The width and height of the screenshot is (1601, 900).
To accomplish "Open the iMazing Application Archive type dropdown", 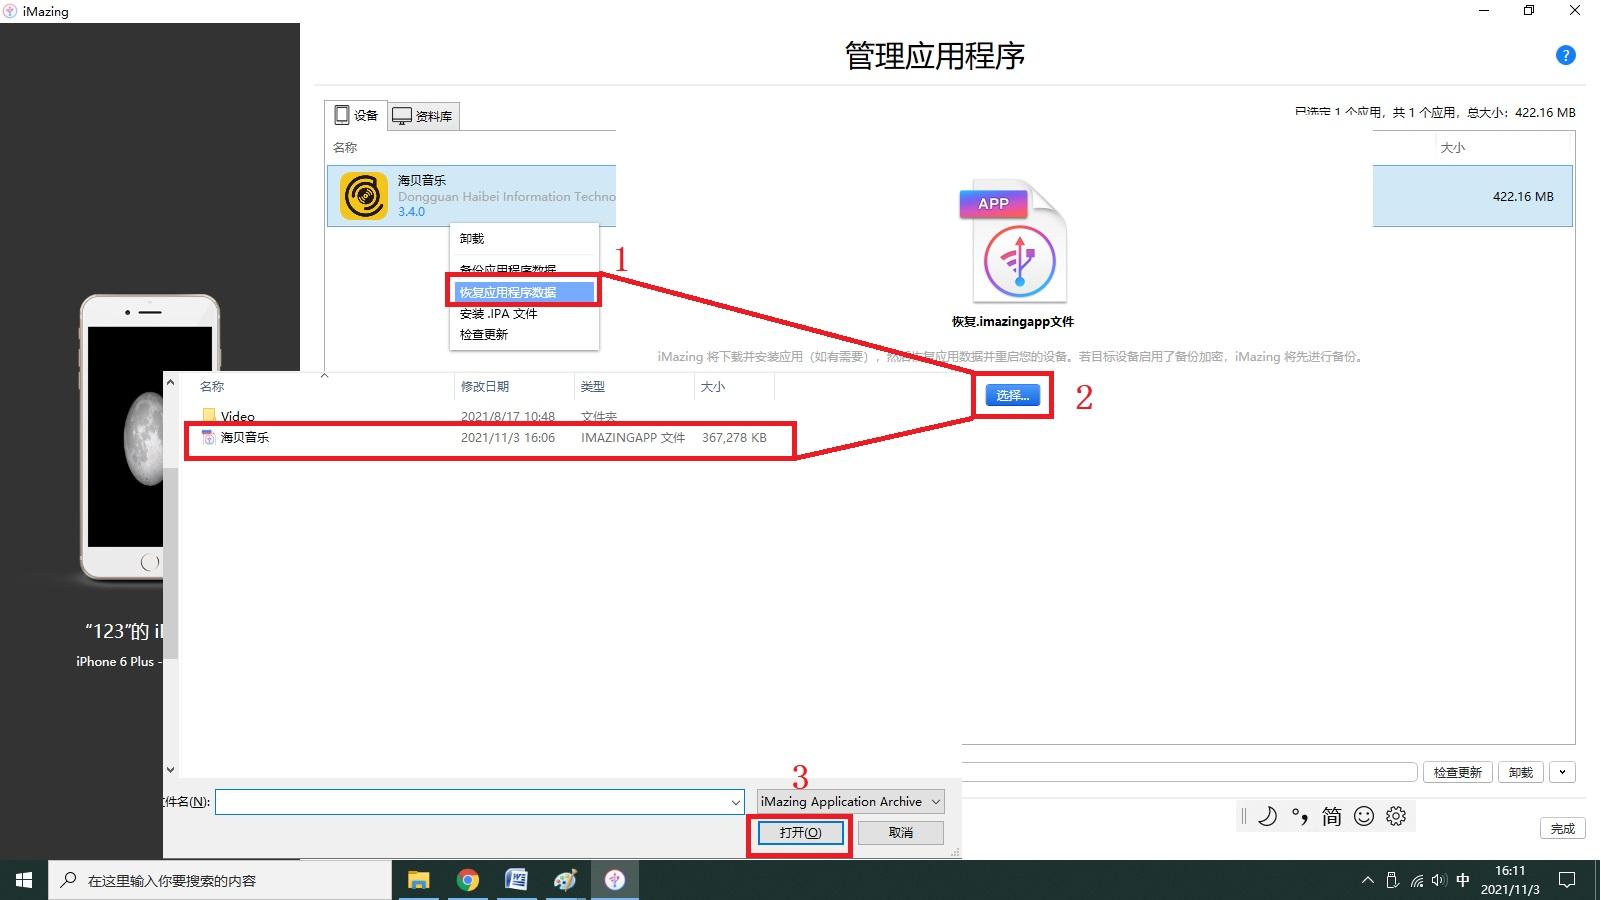I will pos(850,802).
